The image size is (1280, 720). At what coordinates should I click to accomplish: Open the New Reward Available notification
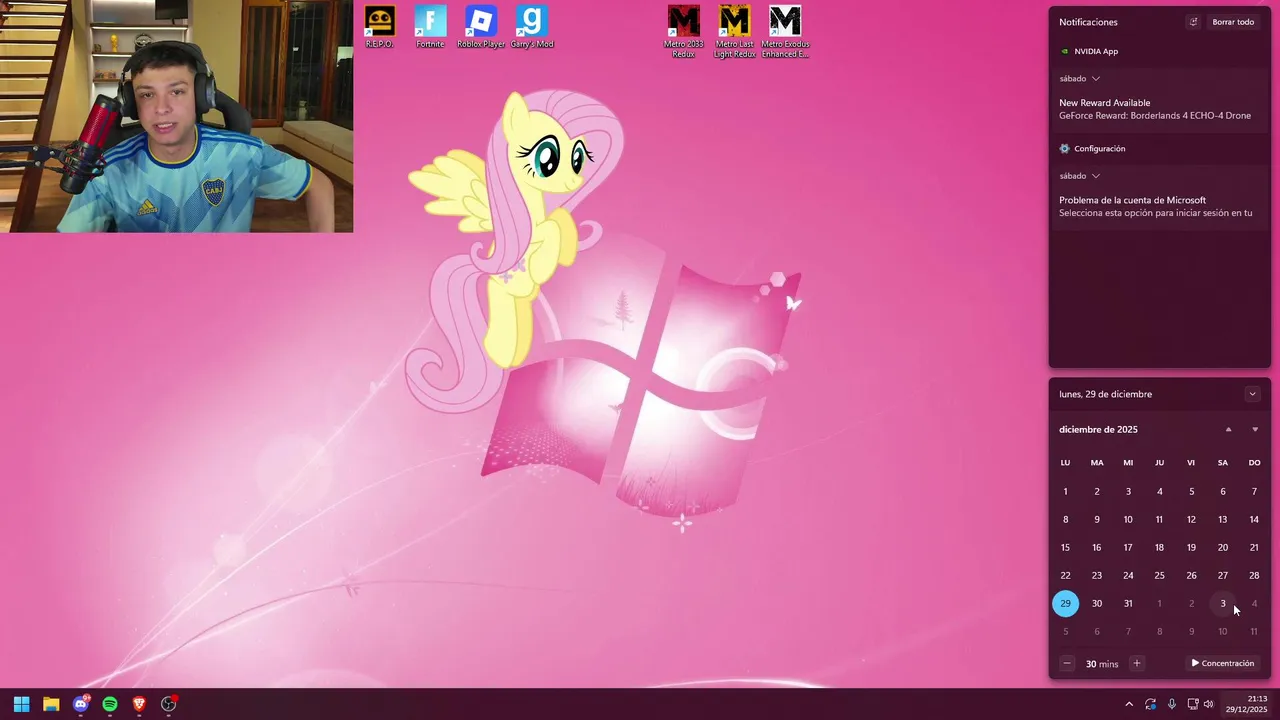[1159, 109]
